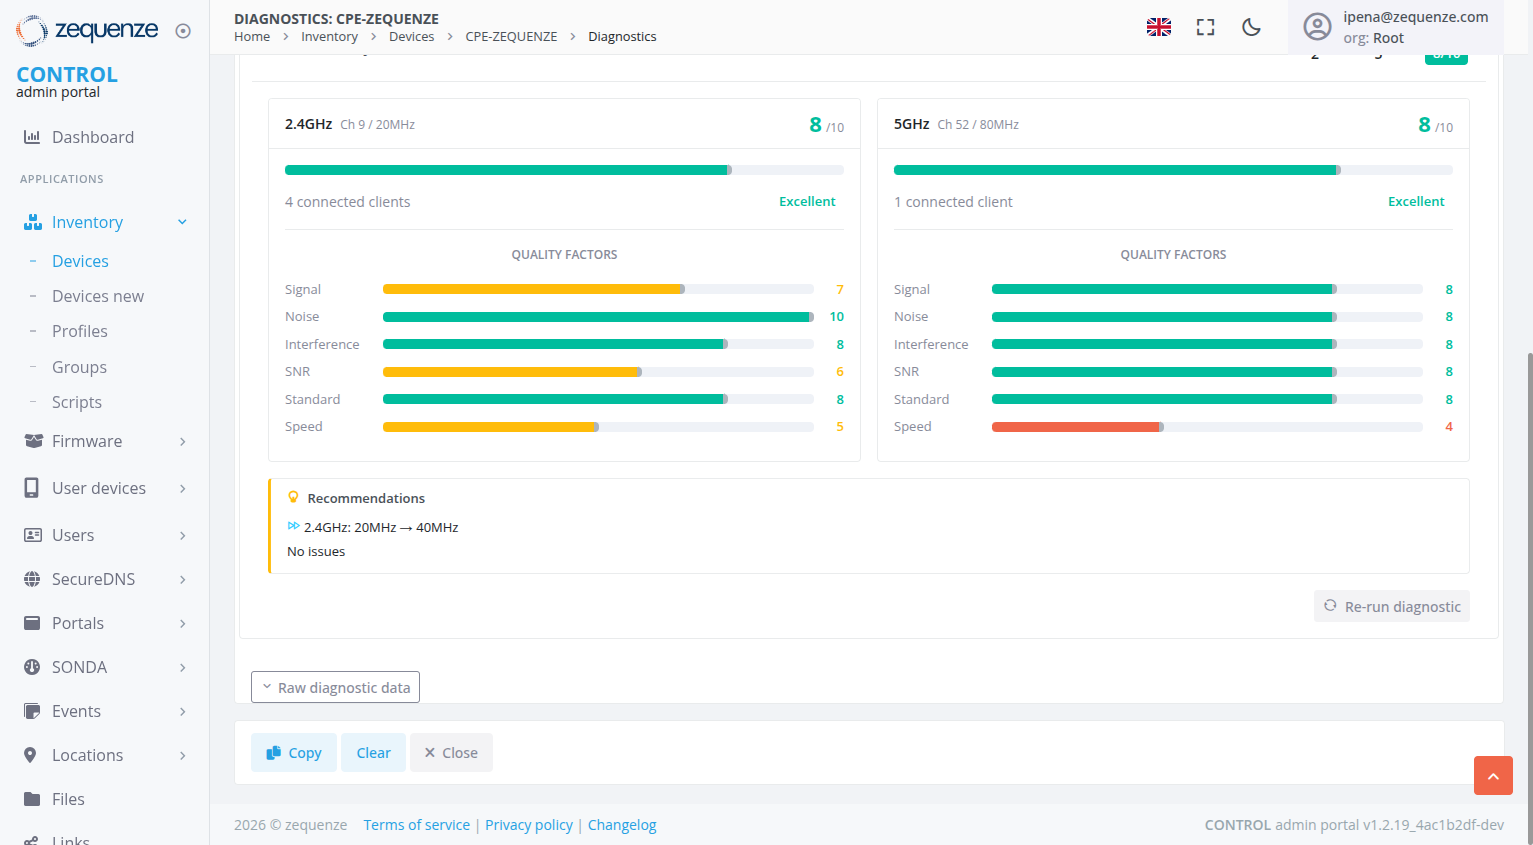Open the Changelog link in the footer
The image size is (1533, 845).
click(622, 824)
